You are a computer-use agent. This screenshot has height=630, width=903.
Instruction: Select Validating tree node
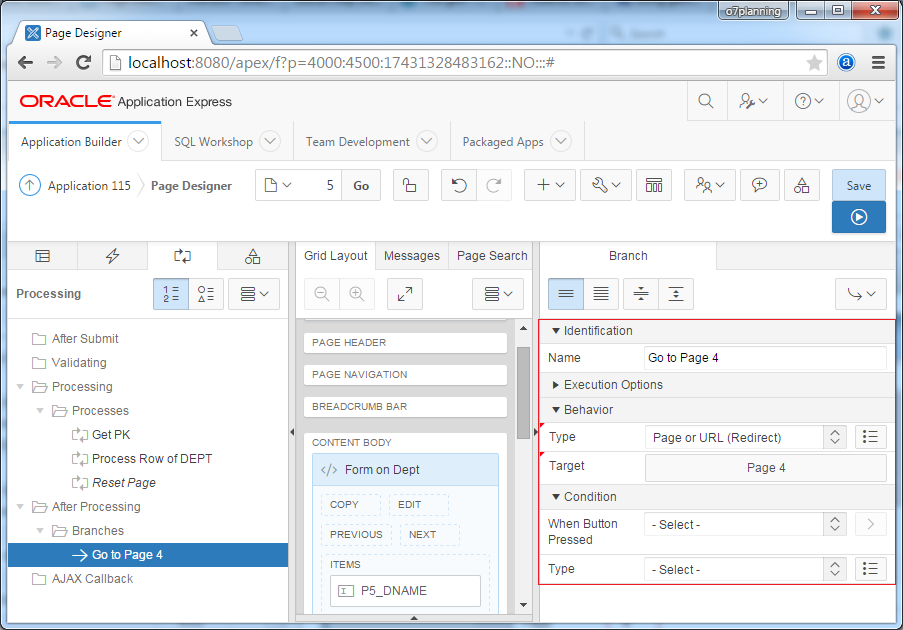[x=79, y=363]
